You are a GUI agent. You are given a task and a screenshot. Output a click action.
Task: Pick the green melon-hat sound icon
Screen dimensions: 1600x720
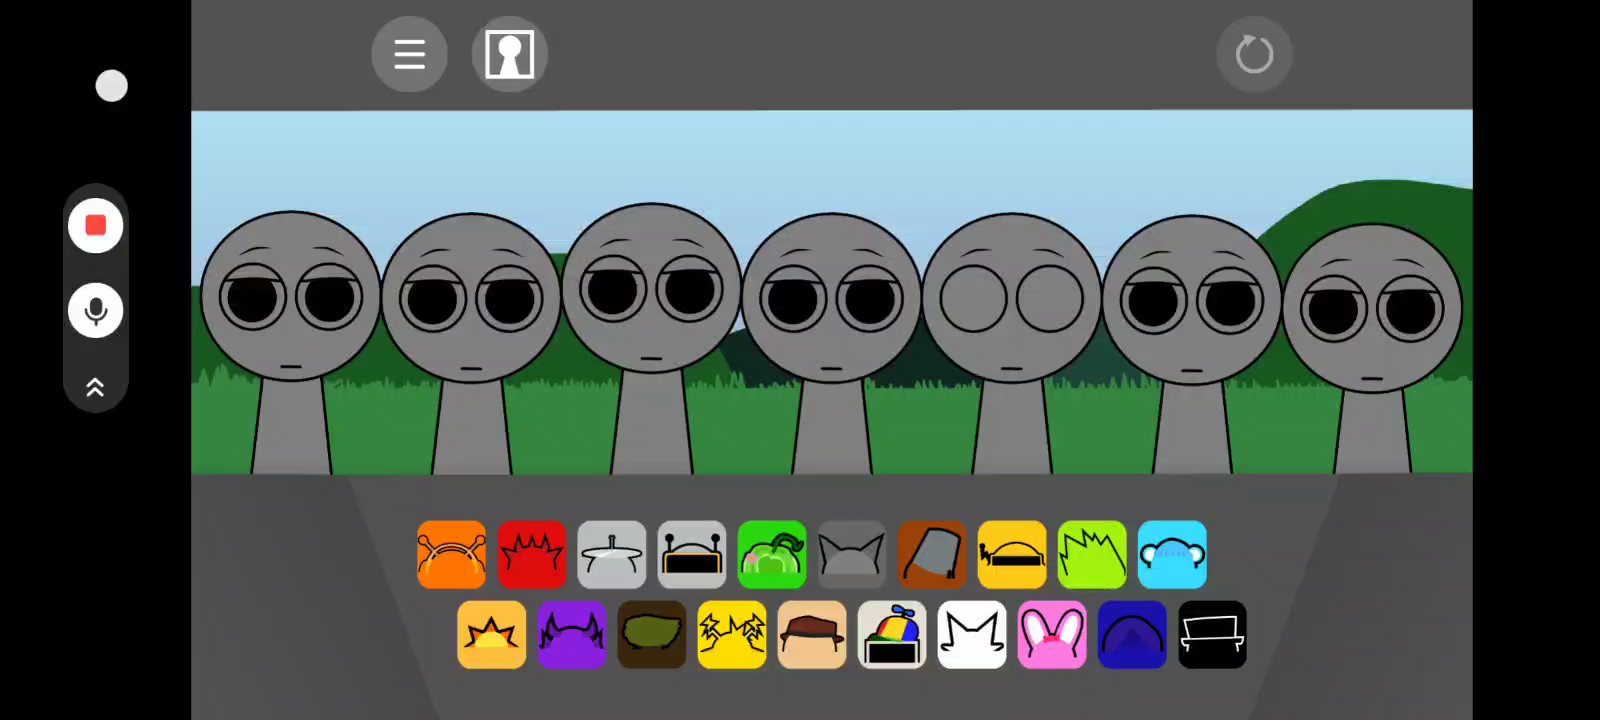(771, 555)
